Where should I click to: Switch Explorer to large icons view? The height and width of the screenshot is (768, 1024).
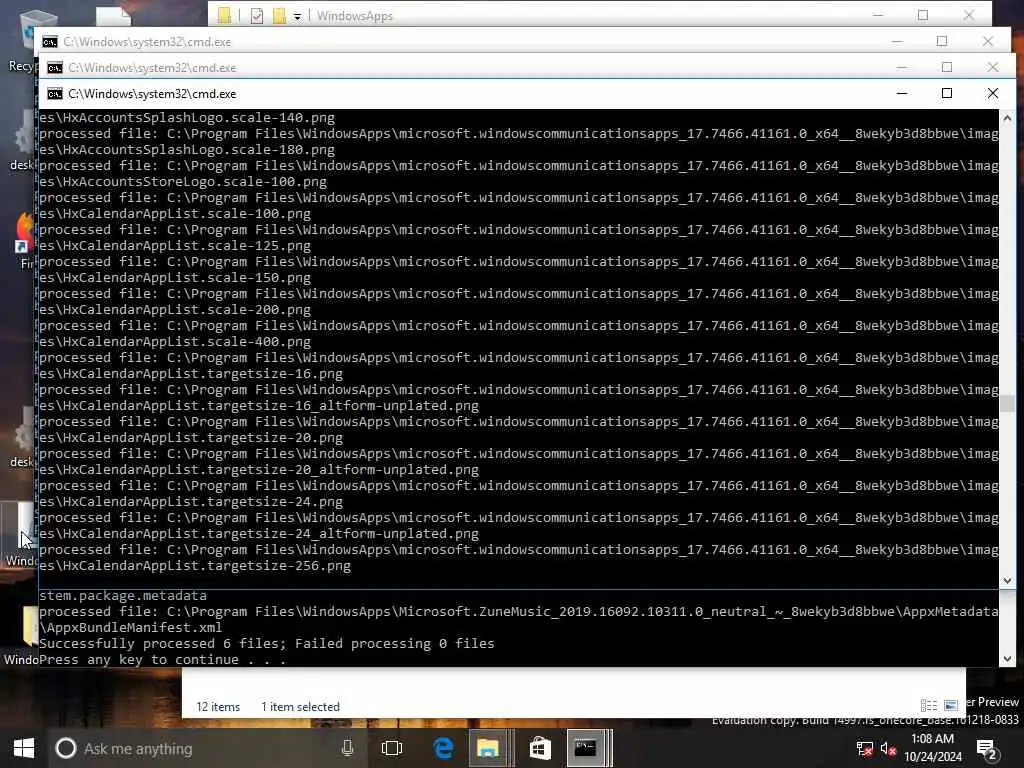[951, 705]
